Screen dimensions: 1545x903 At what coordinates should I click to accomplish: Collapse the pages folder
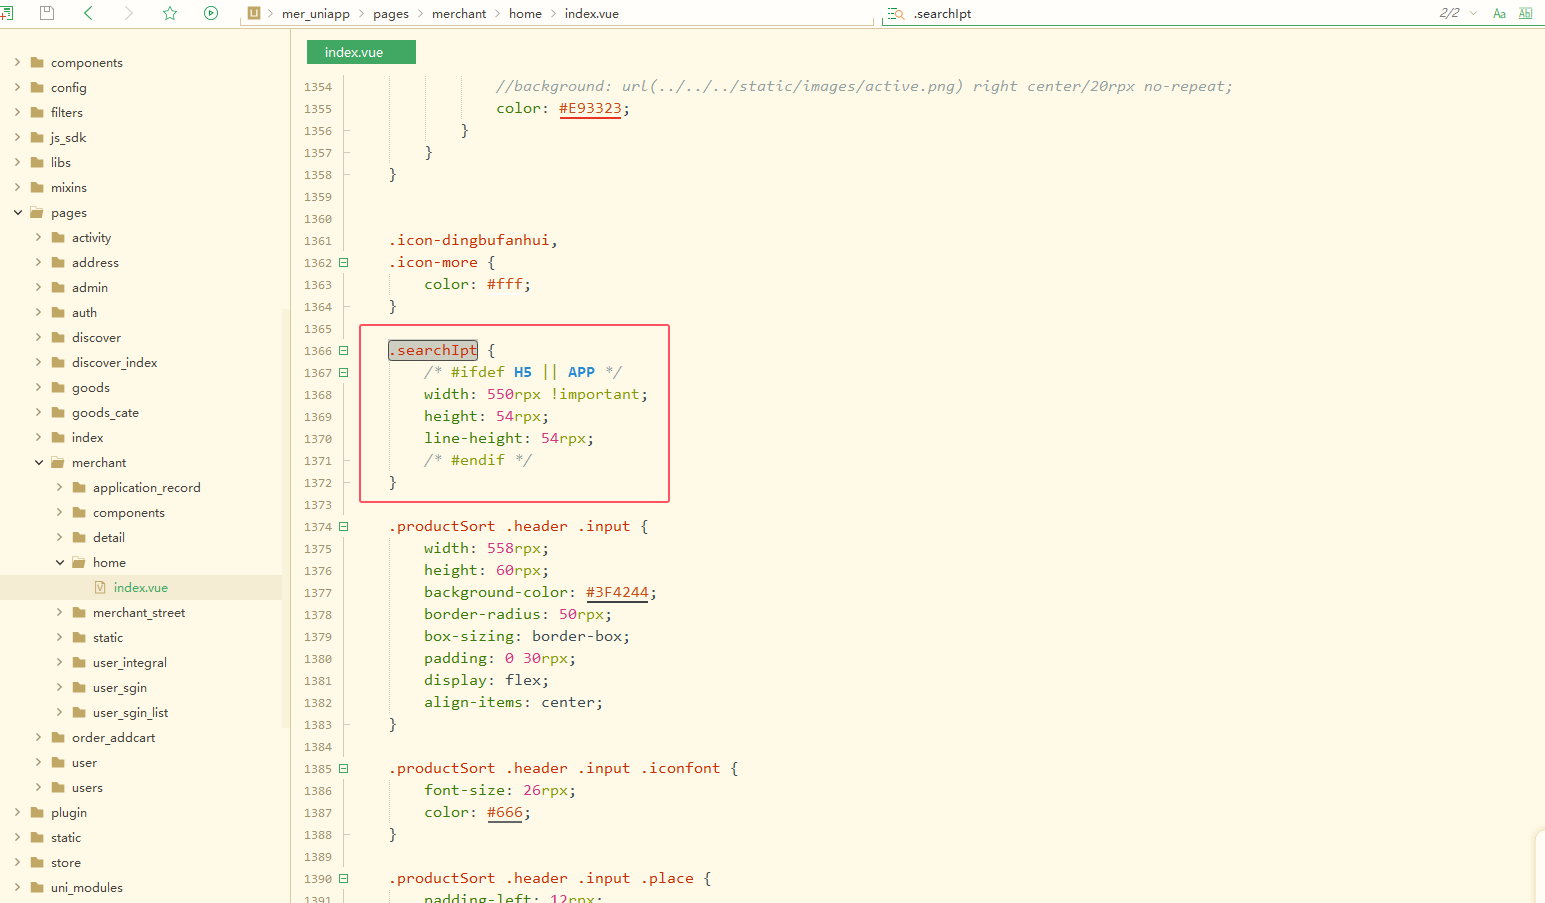17,212
